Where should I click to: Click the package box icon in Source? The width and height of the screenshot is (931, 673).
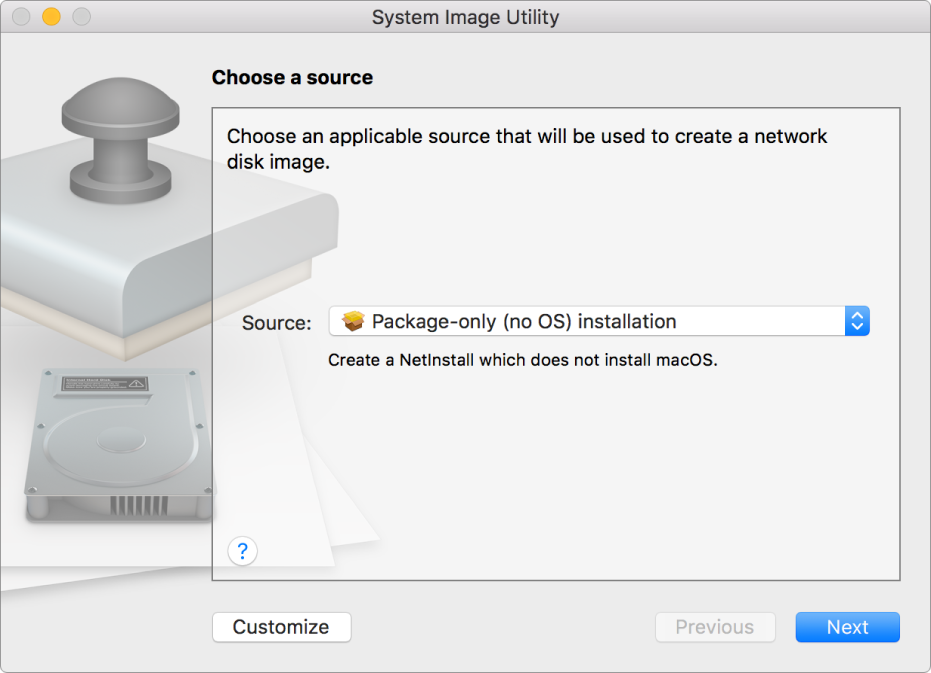point(353,322)
